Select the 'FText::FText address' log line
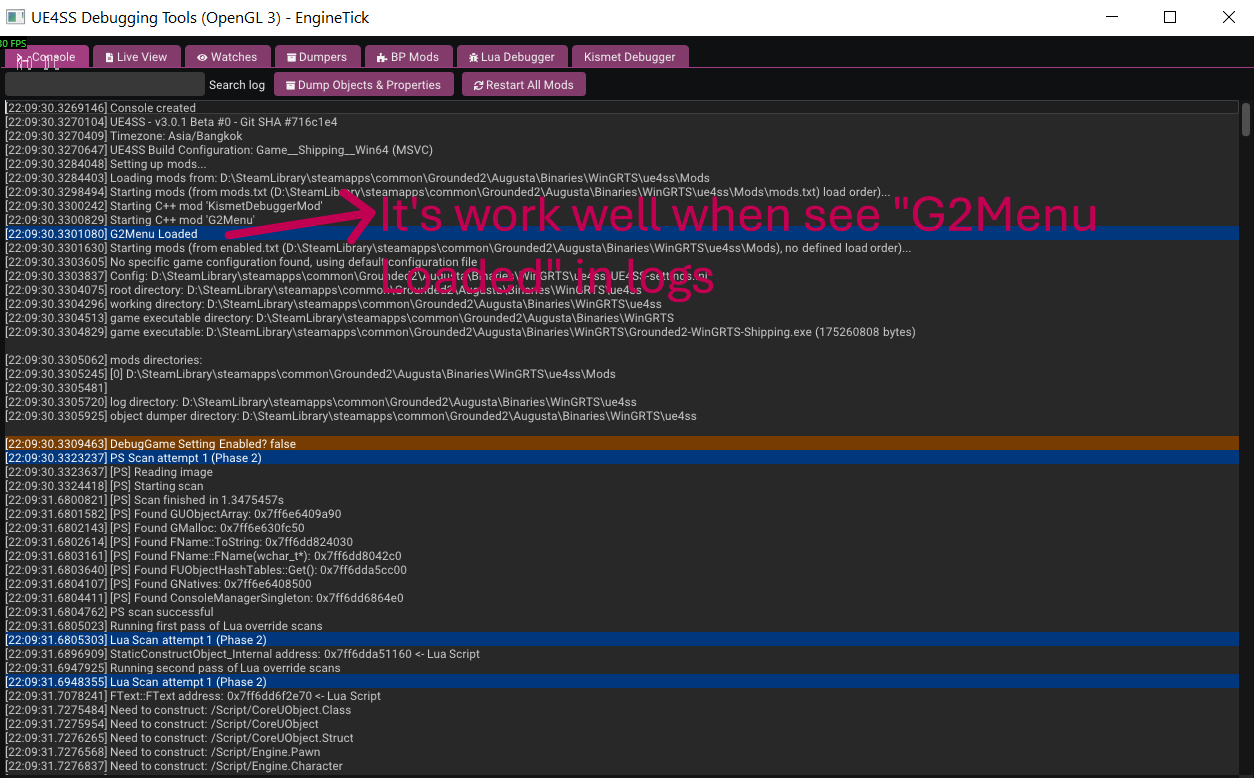The height and width of the screenshot is (778, 1254). pyautogui.click(x=621, y=696)
